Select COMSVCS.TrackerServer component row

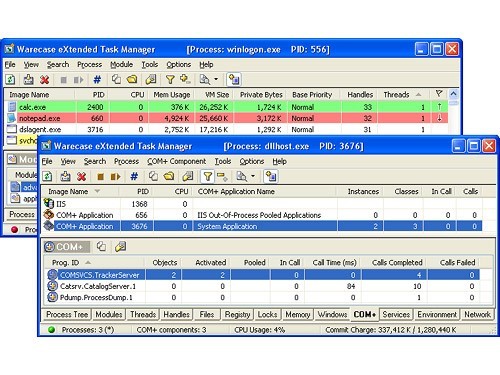262,275
